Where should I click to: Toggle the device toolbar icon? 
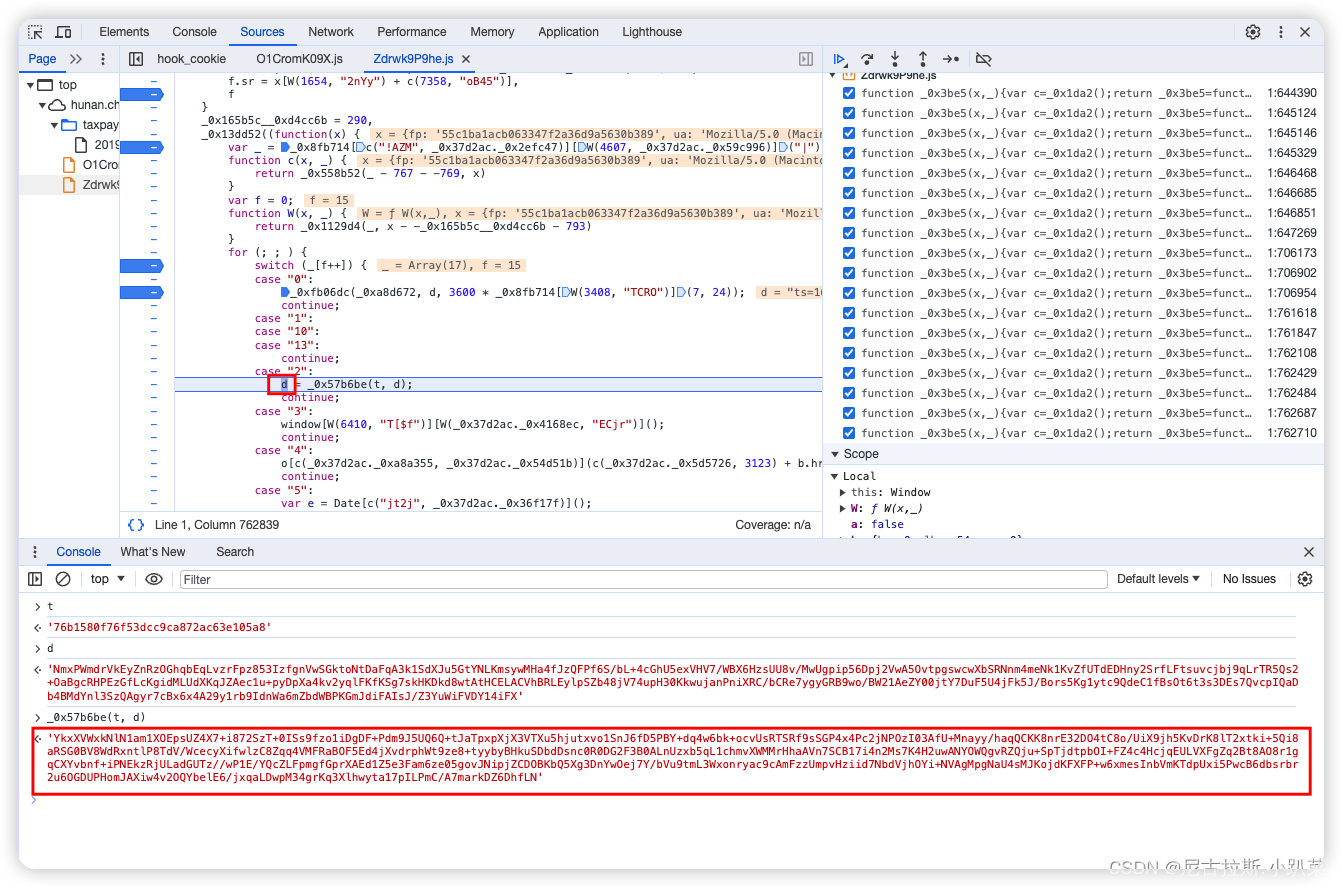[63, 32]
